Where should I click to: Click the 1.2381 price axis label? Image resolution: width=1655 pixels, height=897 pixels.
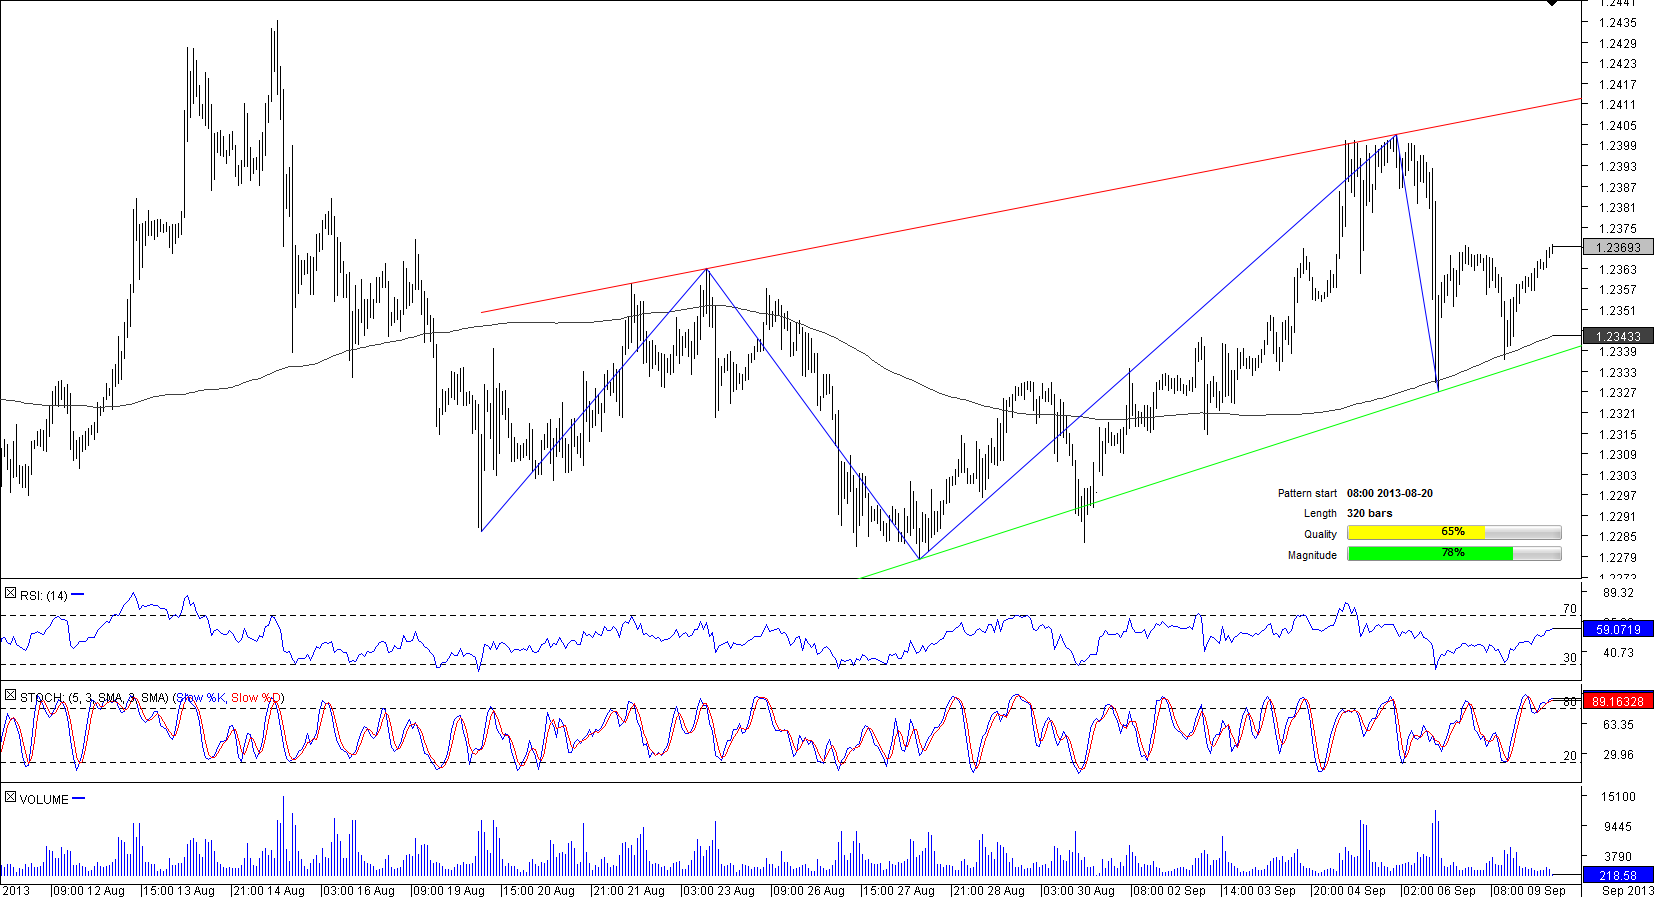[x=1617, y=208]
